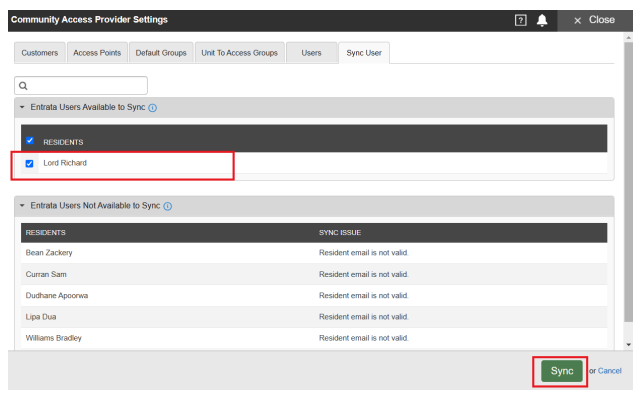Click the green Sync button
Image resolution: width=641 pixels, height=401 pixels.
coord(562,371)
